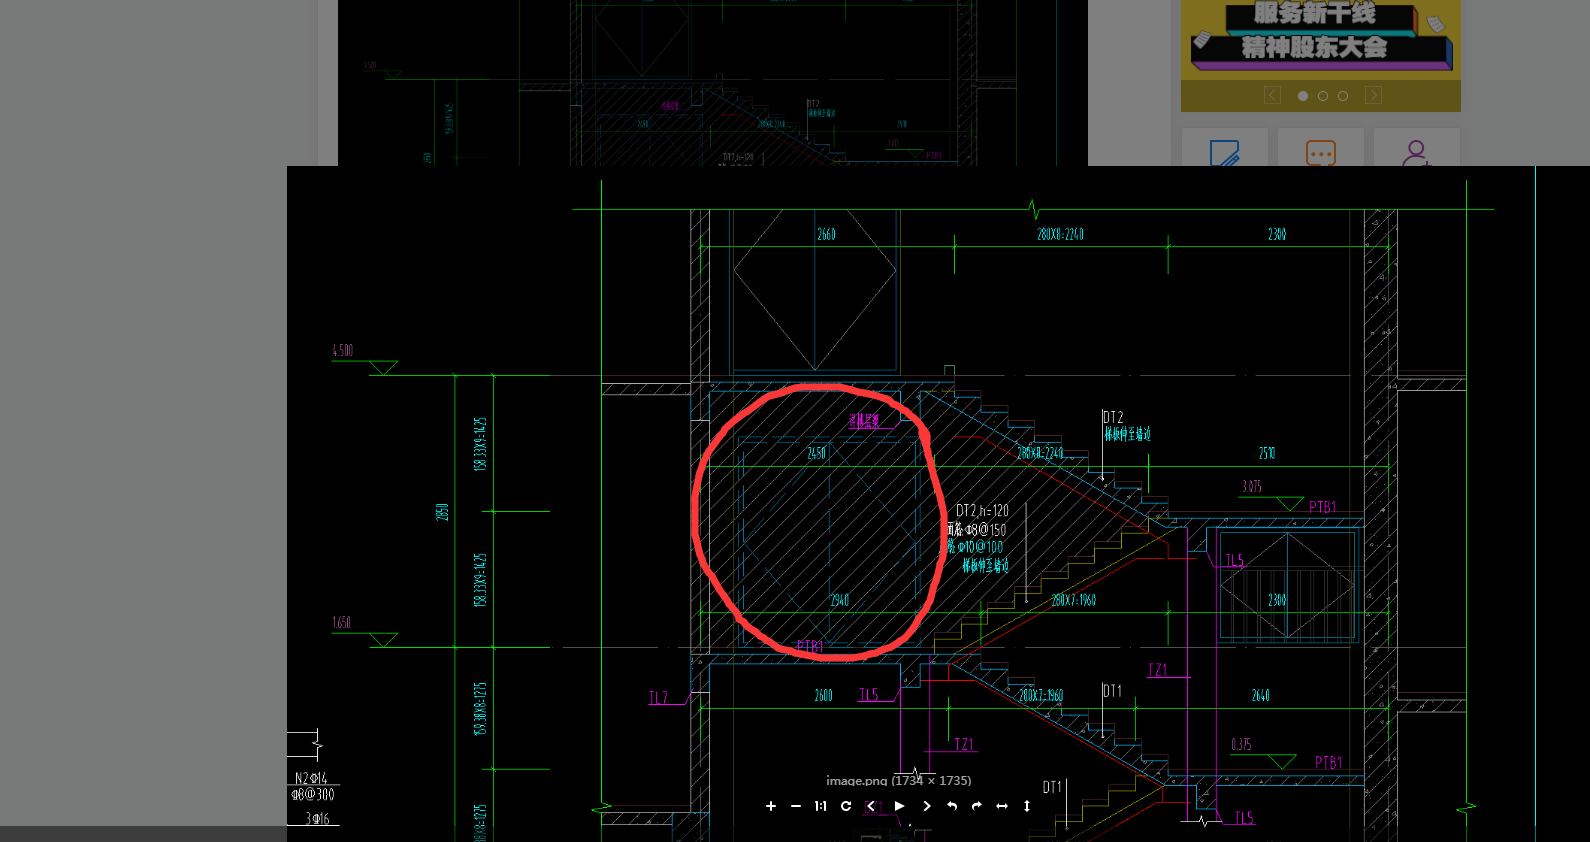Start slideshow with the play icon

(899, 806)
